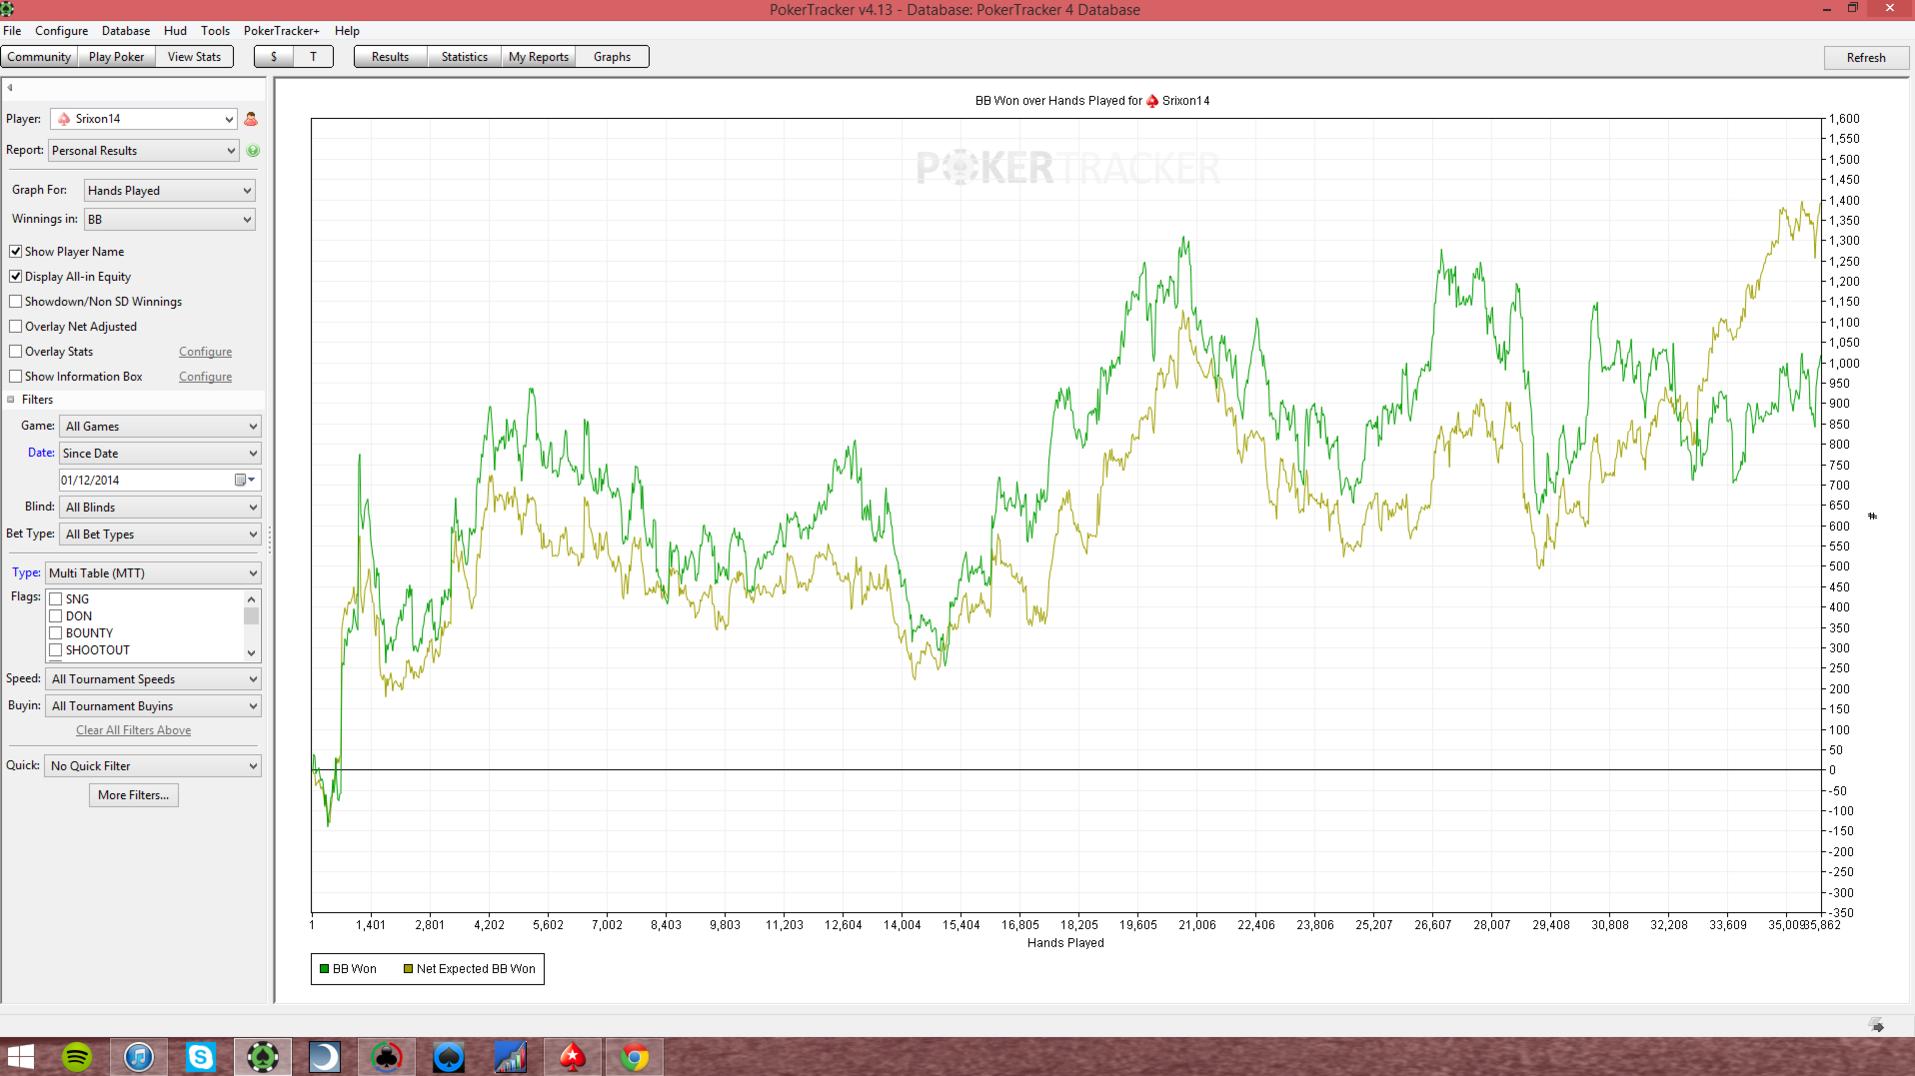Enable Showdown/Non SD Winnings
The image size is (1915, 1076).
16,302
